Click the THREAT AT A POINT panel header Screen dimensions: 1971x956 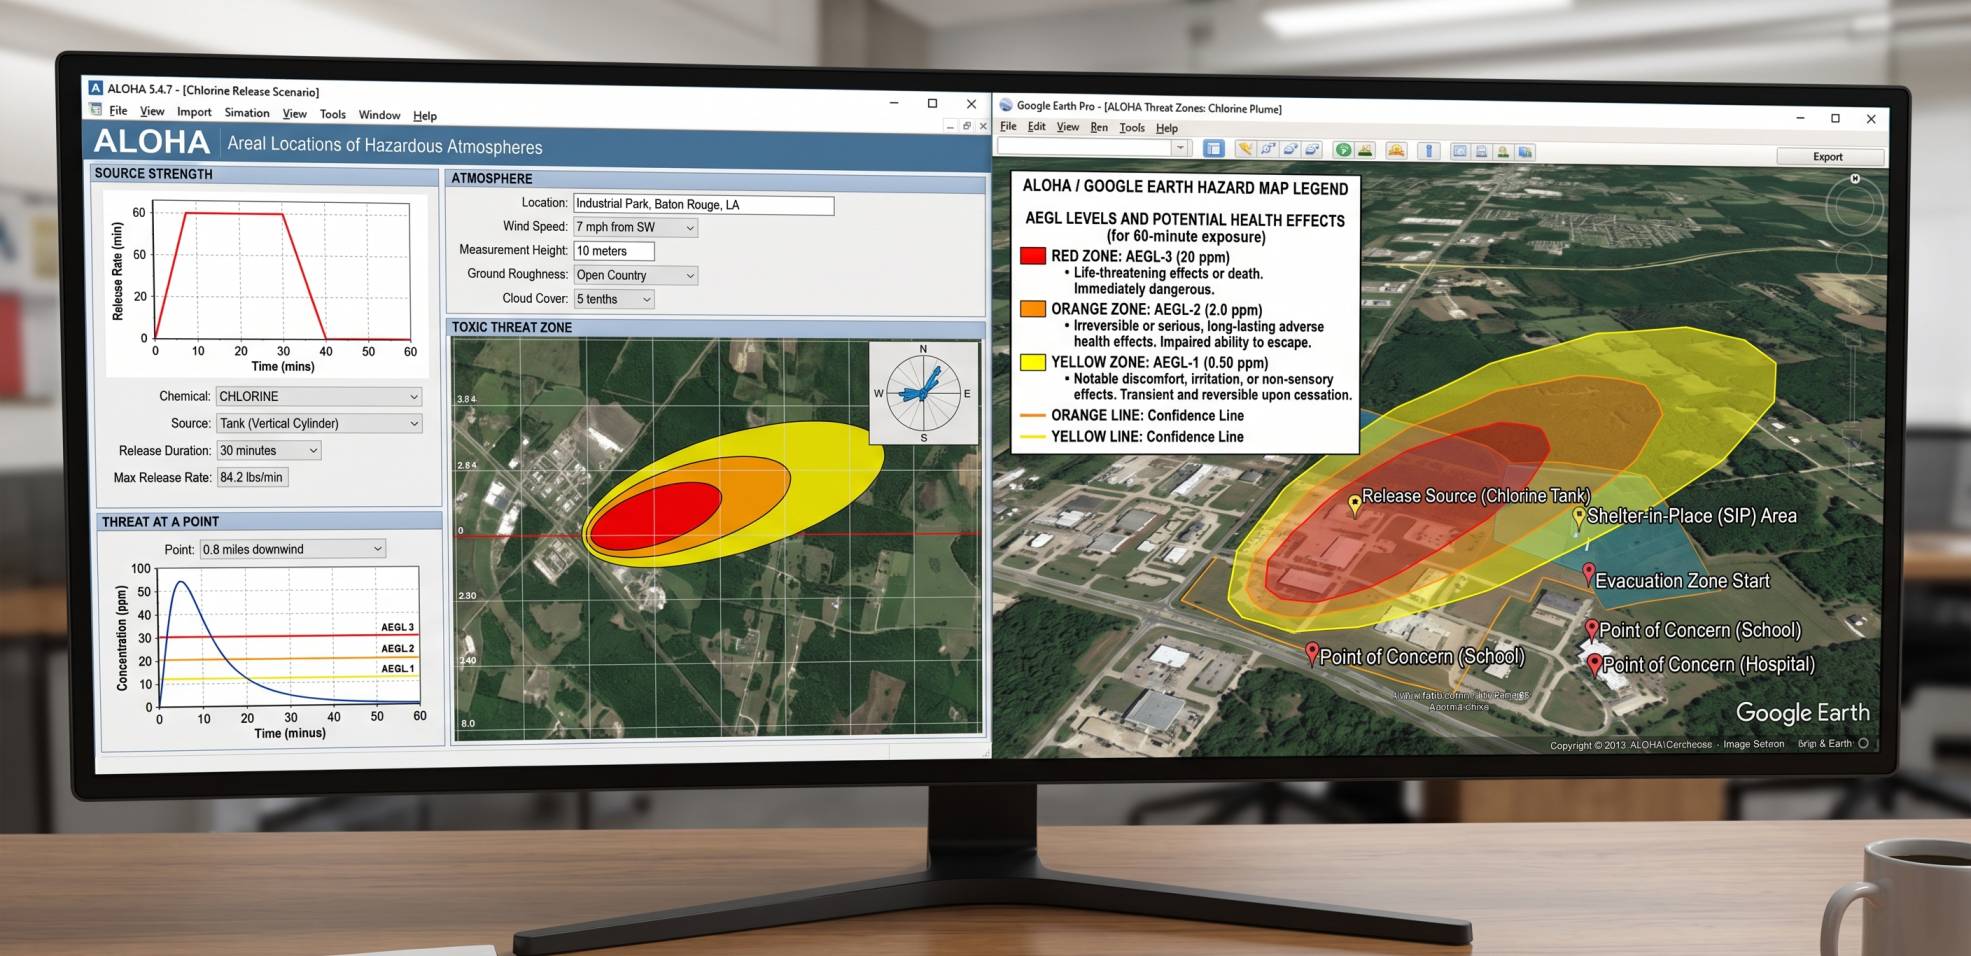270,521
